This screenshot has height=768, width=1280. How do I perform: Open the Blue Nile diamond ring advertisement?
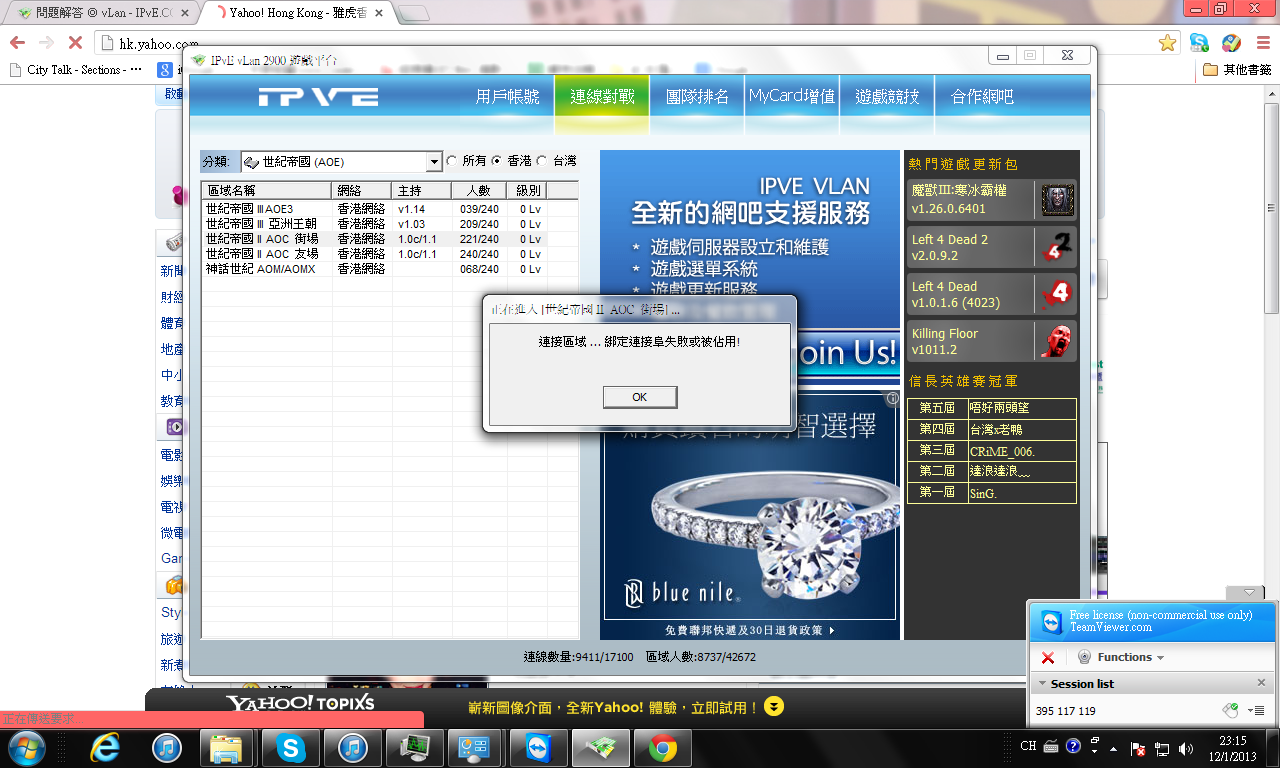pyautogui.click(x=750, y=515)
